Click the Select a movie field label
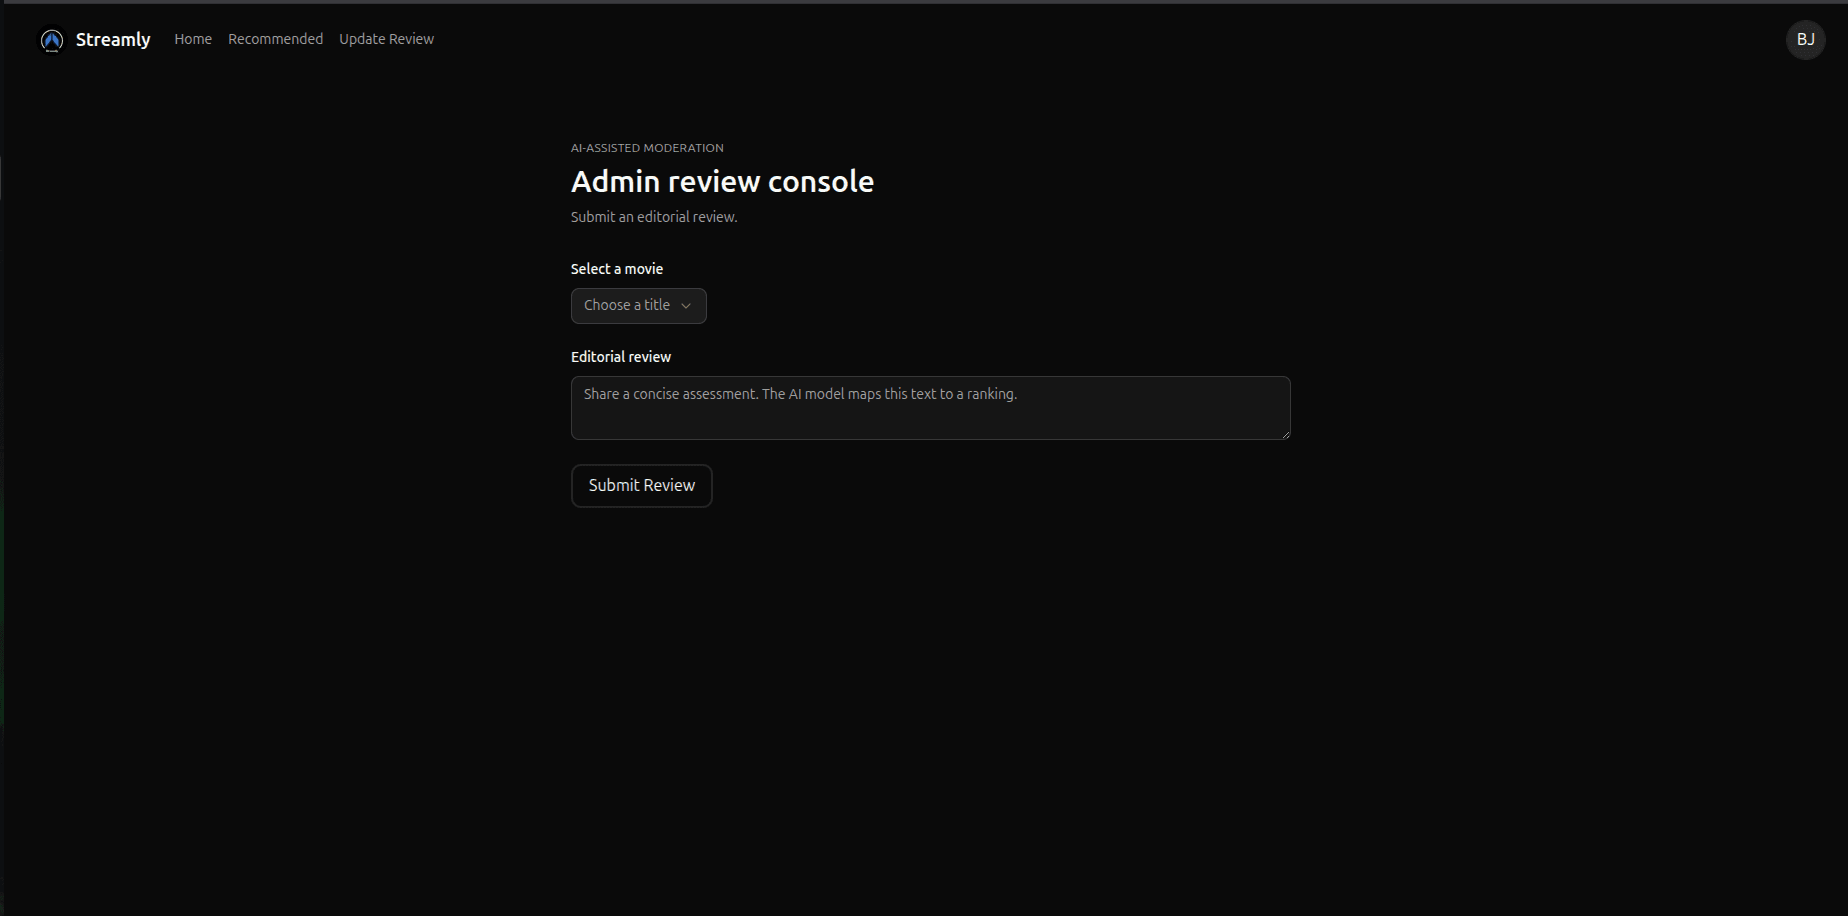1848x916 pixels. (616, 268)
